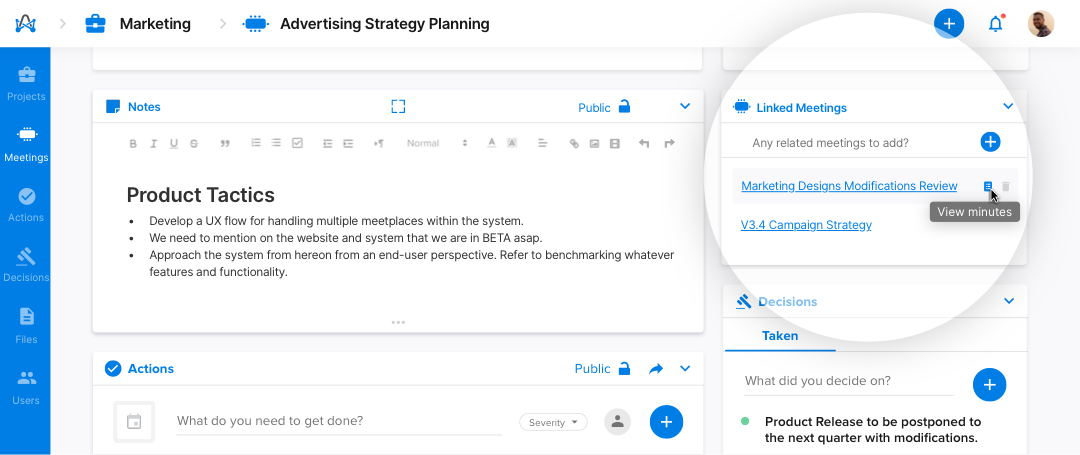Go to Files in sidebar
Screen dimensions: 1080x455
point(26,326)
